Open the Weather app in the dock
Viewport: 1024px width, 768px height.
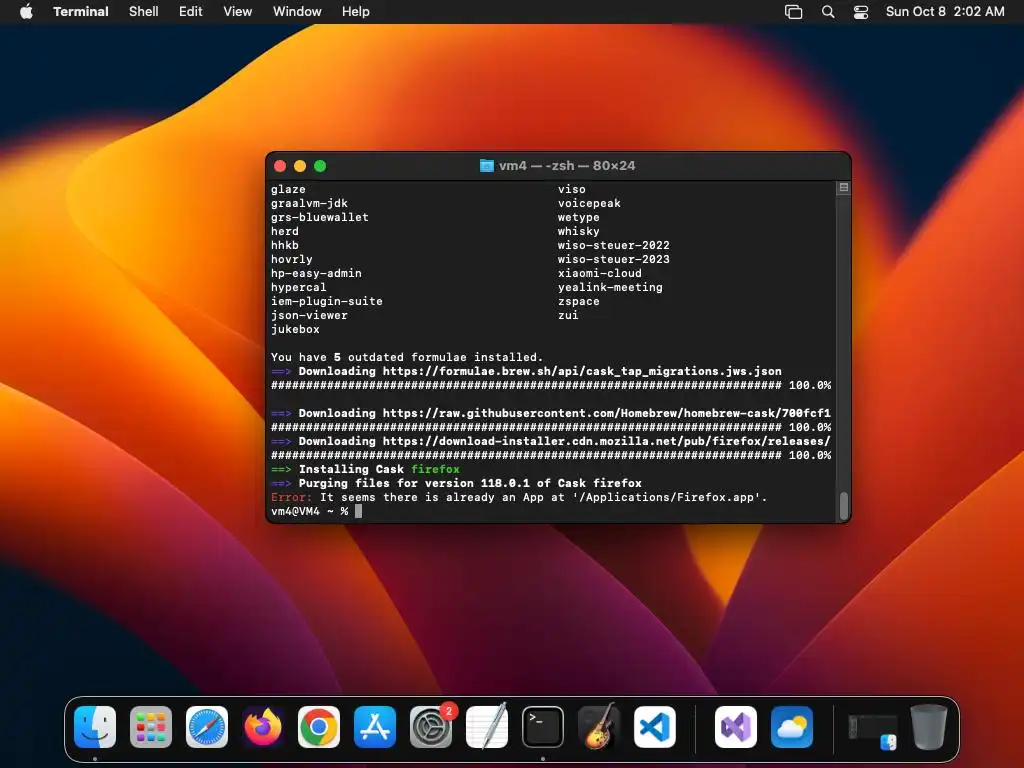point(792,727)
